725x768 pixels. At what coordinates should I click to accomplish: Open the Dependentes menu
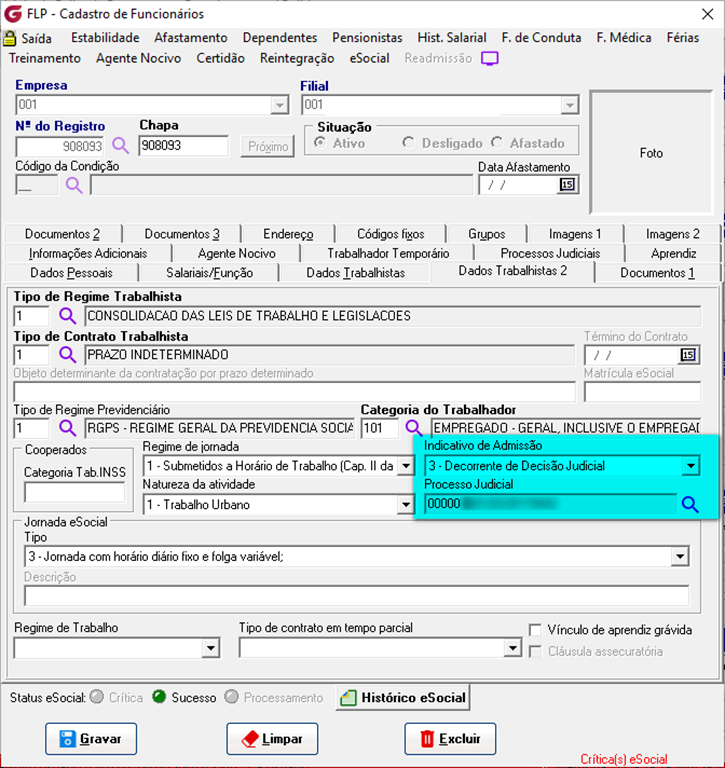point(280,38)
